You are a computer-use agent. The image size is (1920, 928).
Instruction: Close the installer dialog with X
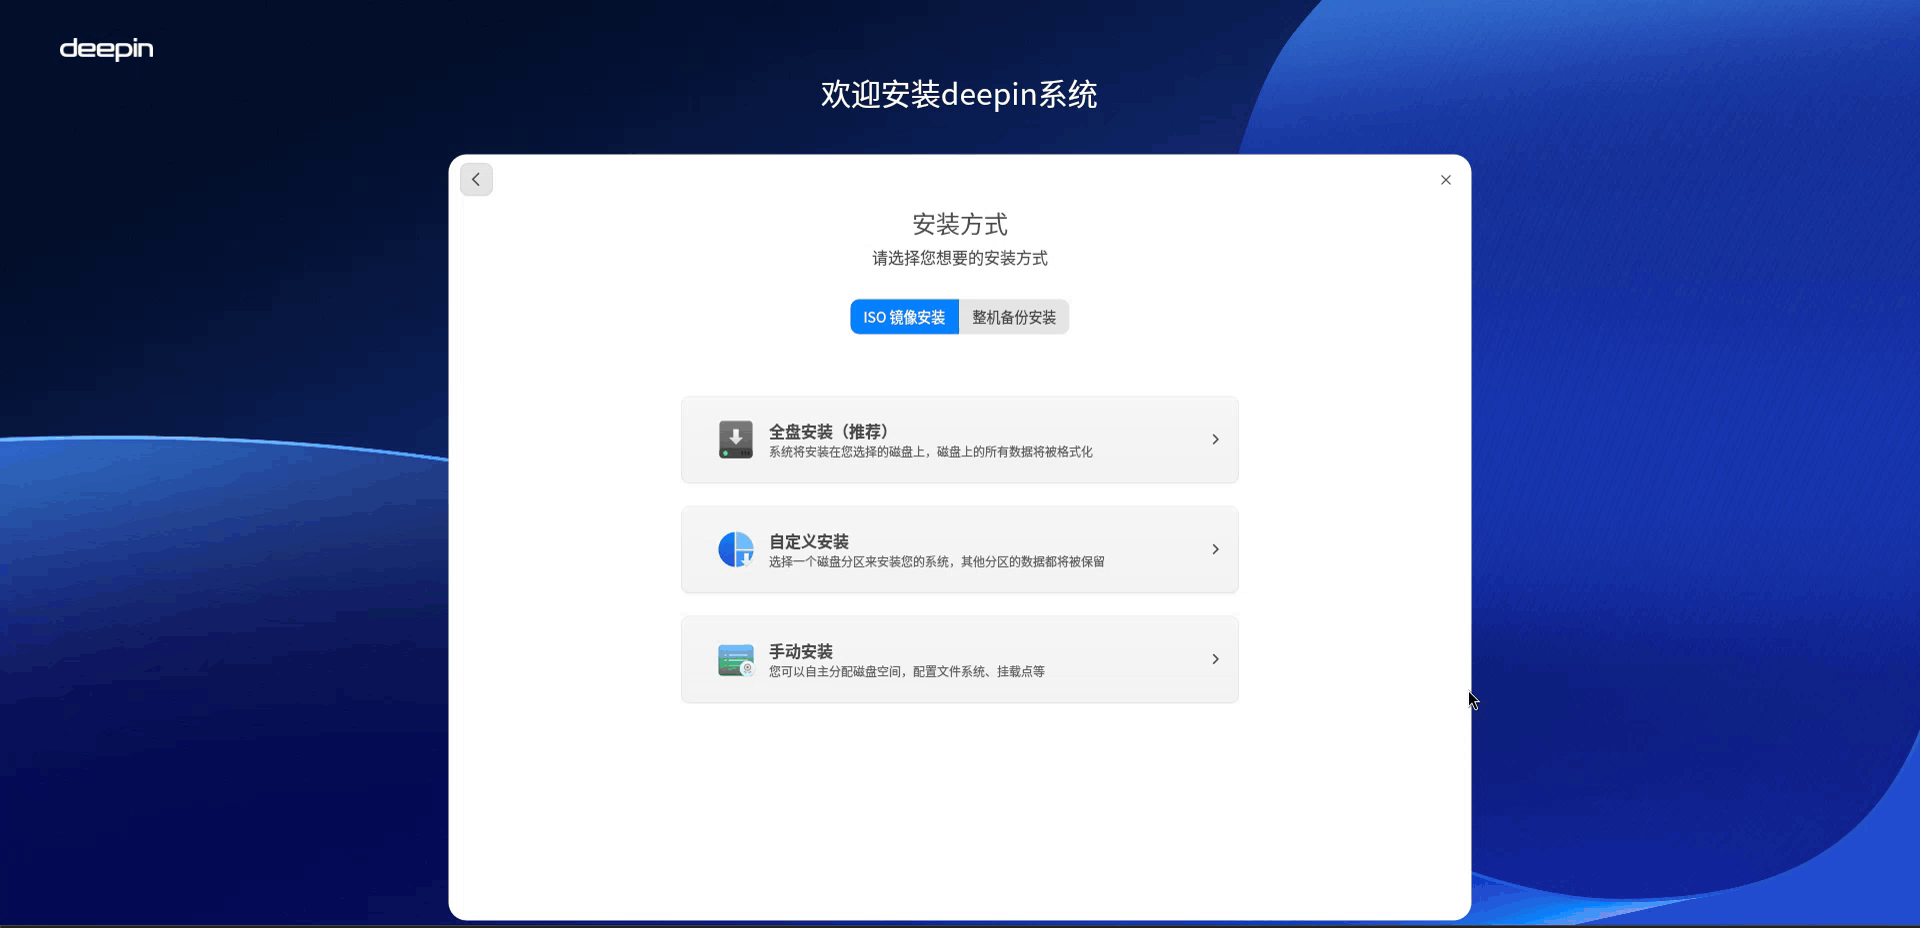1445,180
